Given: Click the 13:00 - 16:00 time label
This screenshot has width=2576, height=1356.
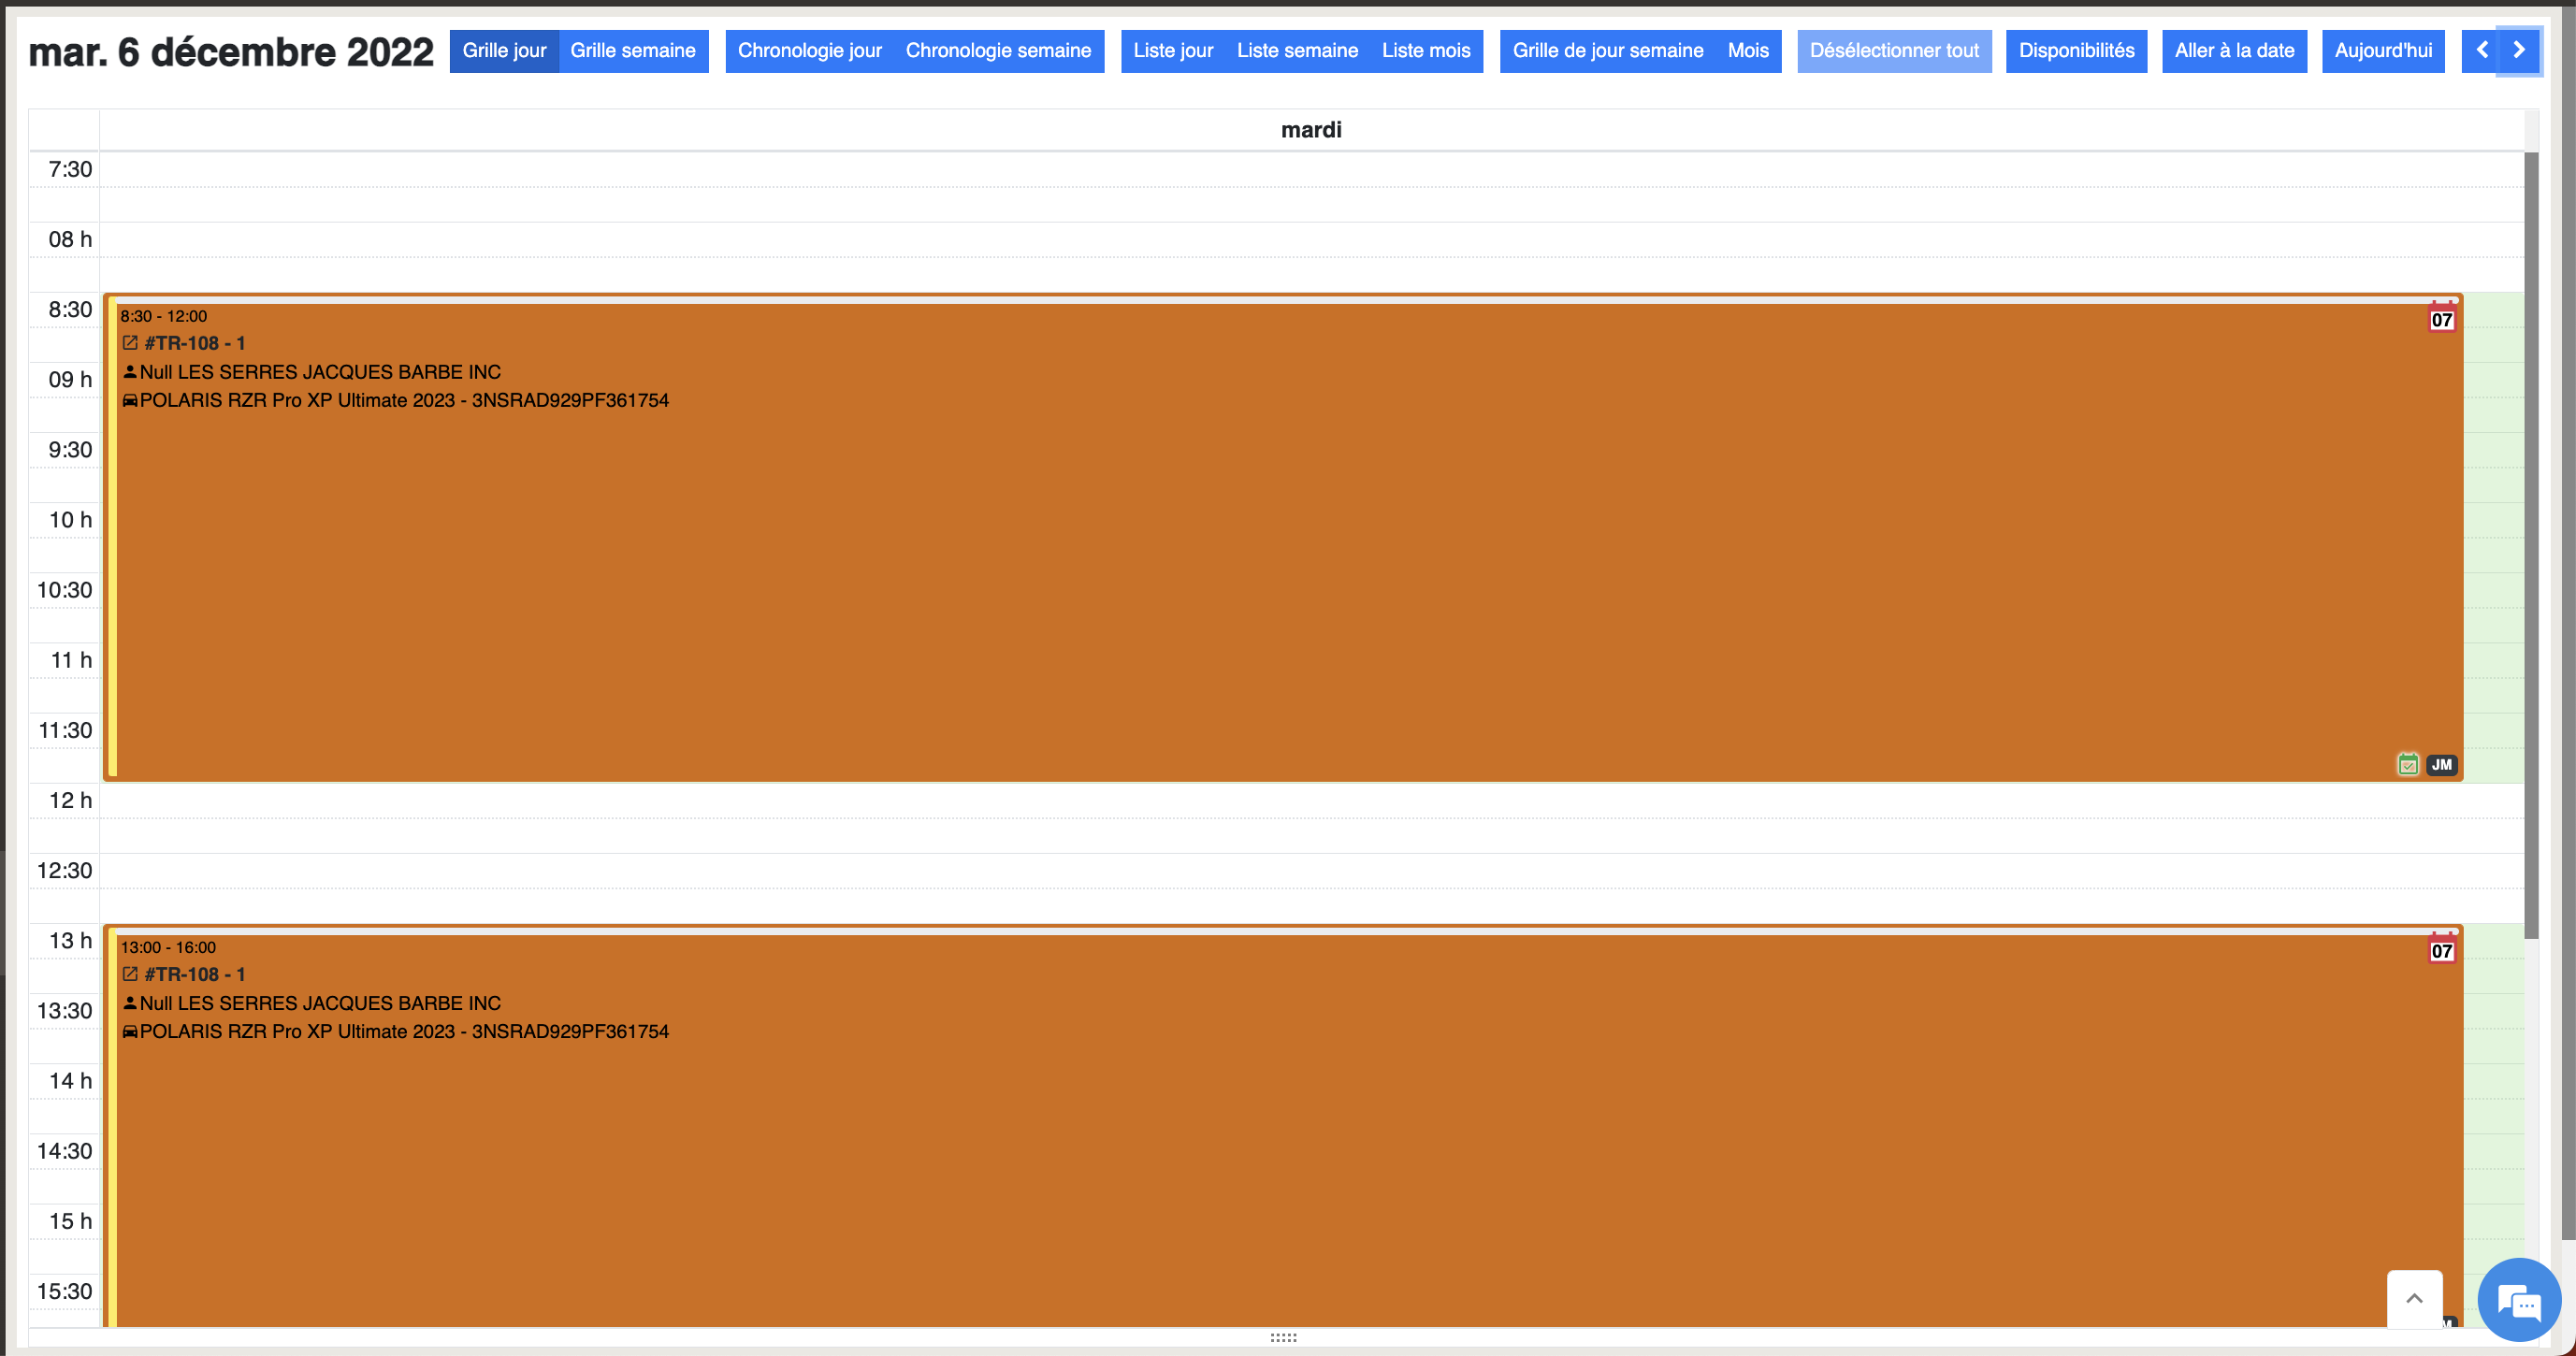Looking at the screenshot, I should 168,947.
